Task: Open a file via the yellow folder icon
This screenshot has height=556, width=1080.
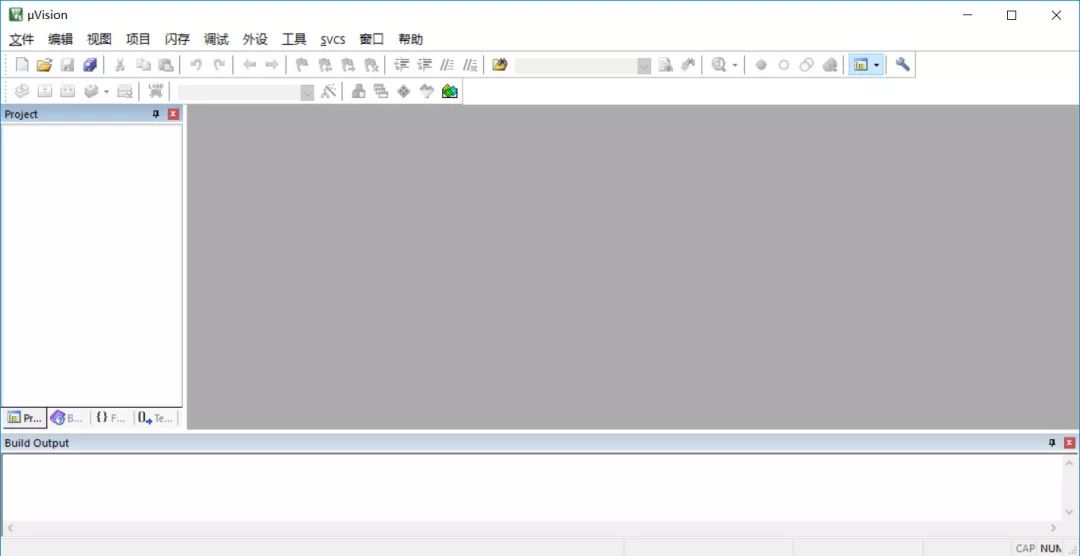Action: (44, 65)
